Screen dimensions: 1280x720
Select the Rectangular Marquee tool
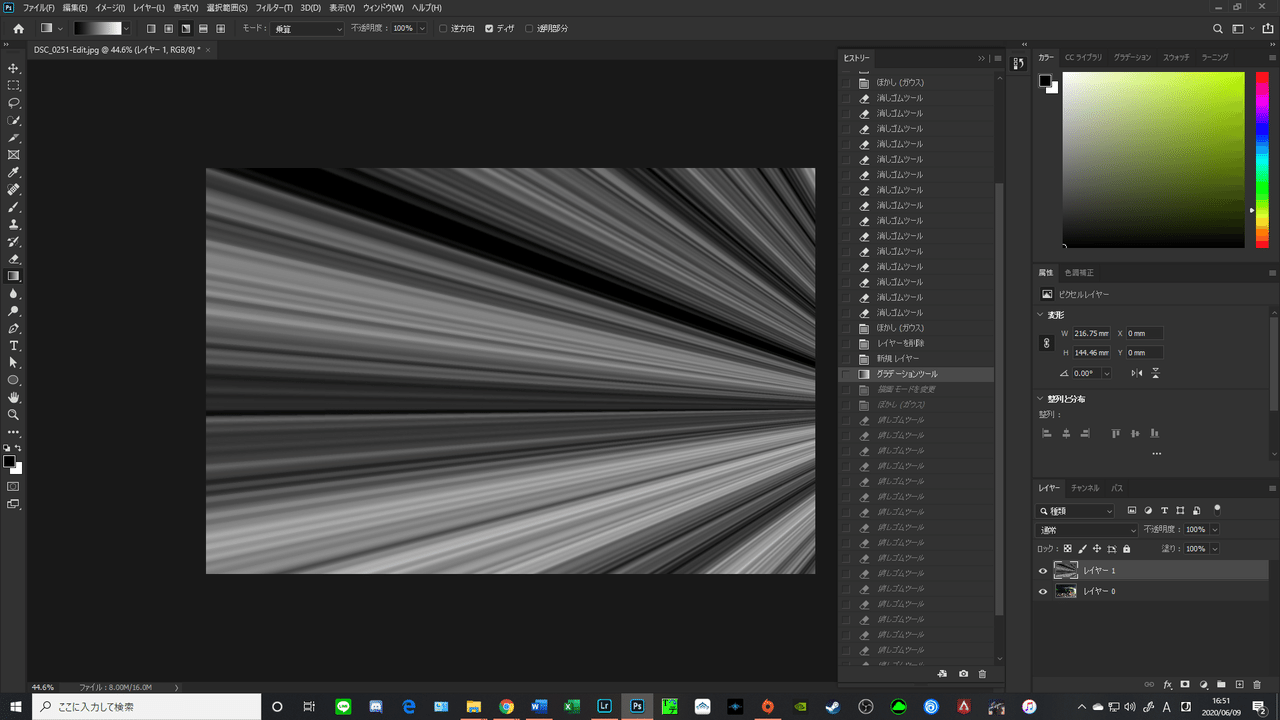pyautogui.click(x=14, y=86)
